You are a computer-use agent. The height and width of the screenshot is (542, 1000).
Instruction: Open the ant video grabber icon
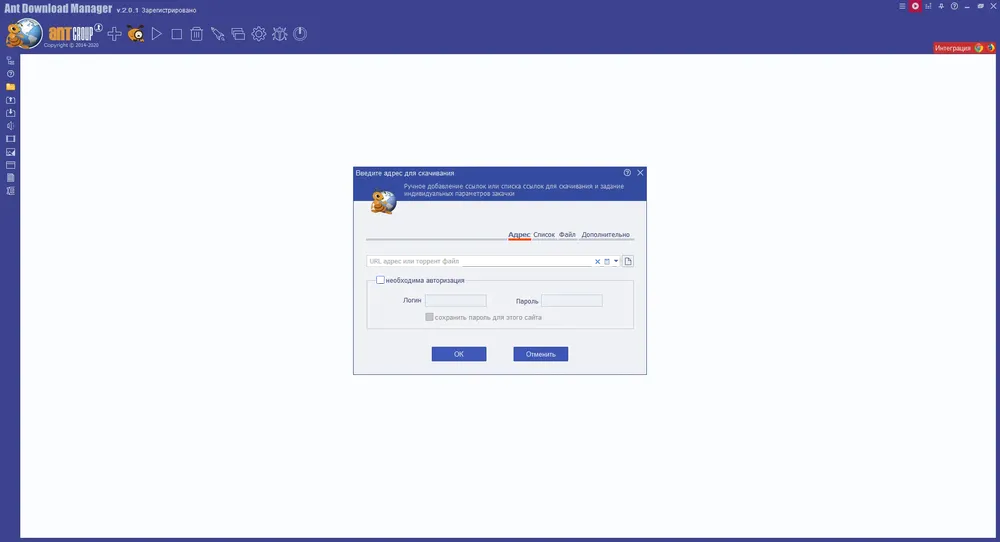(x=135, y=34)
